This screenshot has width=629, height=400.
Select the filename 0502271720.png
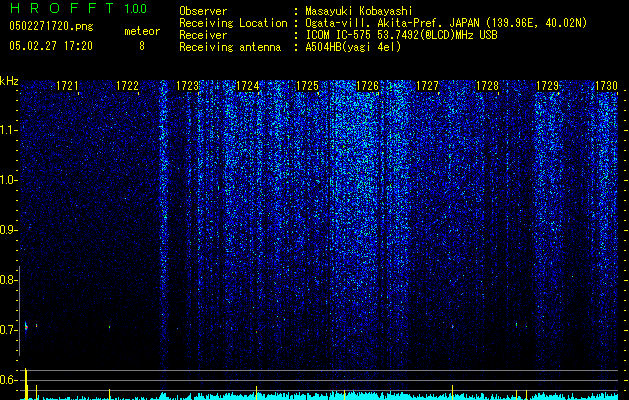pyautogui.click(x=51, y=26)
